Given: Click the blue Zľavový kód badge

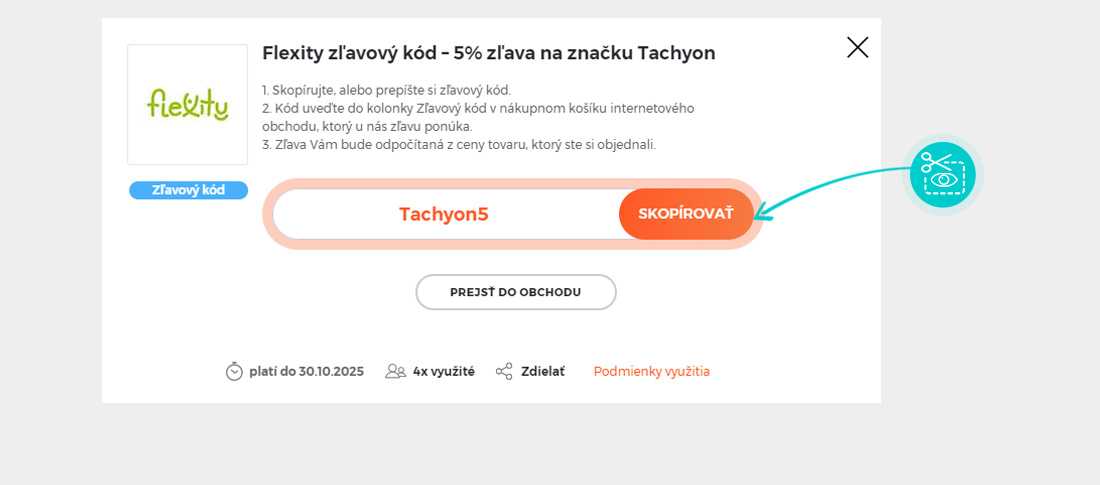Looking at the screenshot, I should 188,190.
